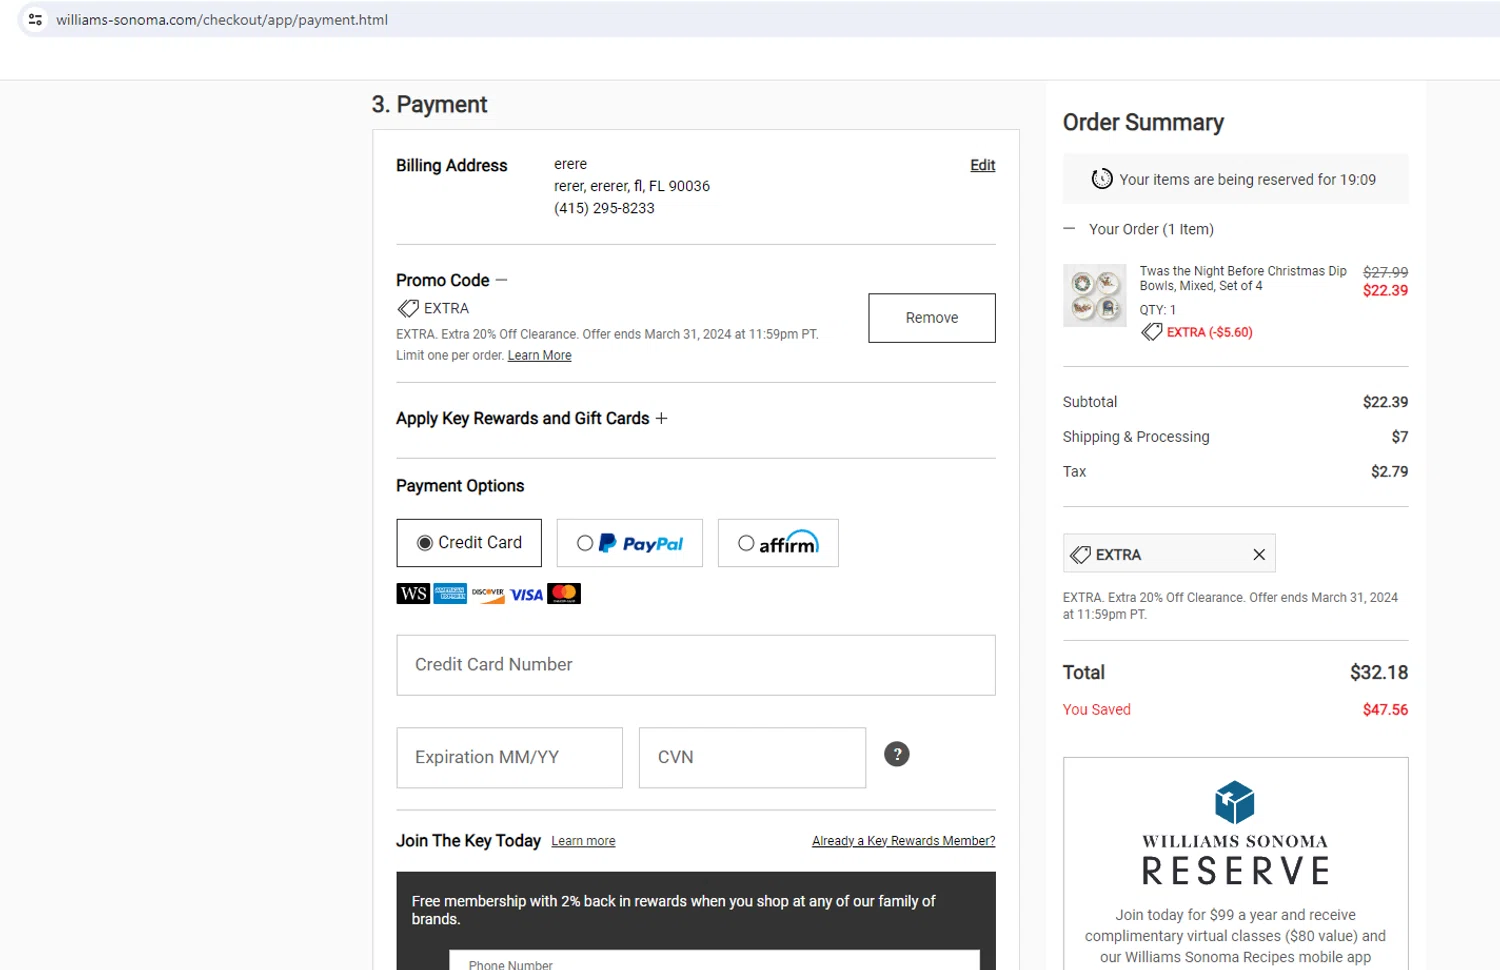Viewport: 1500px width, 970px height.
Task: Click the Williams Sonoma Reserve heading
Action: pyautogui.click(x=1235, y=858)
